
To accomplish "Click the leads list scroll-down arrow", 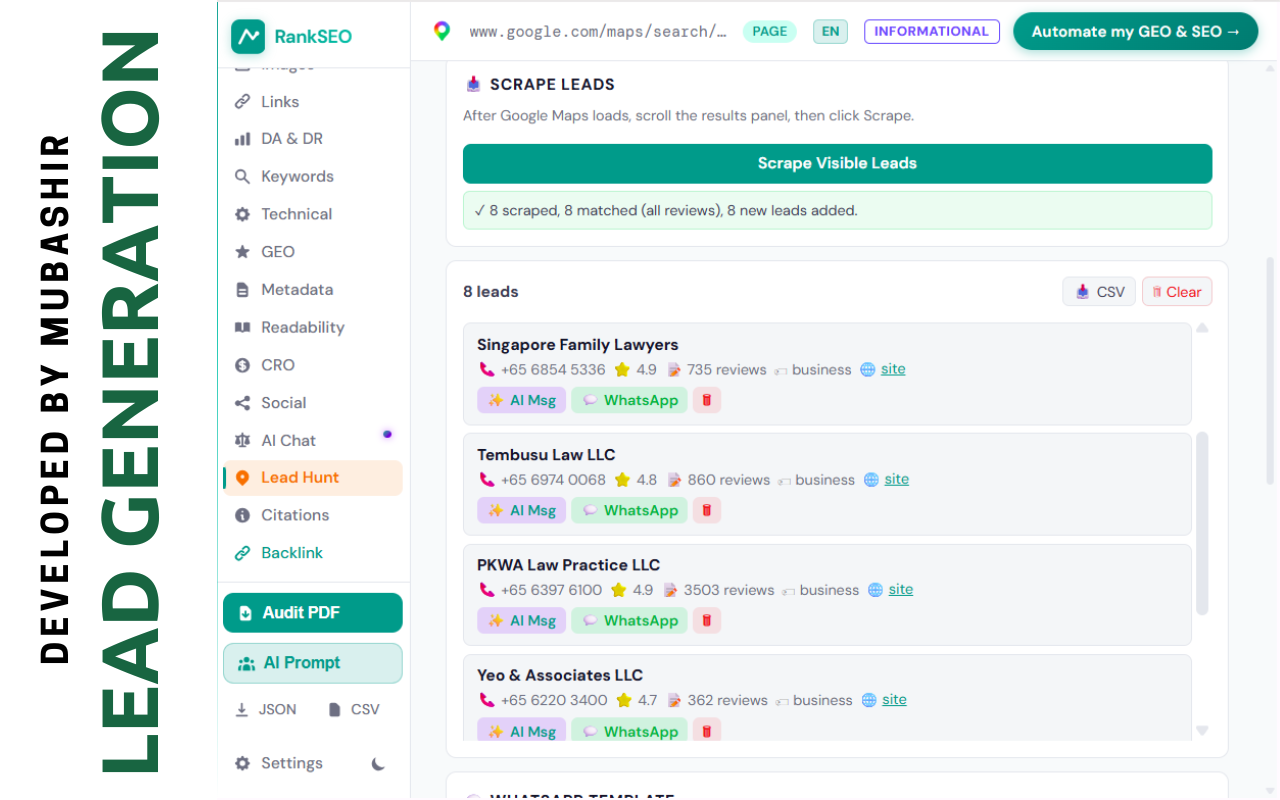I will 1202,731.
